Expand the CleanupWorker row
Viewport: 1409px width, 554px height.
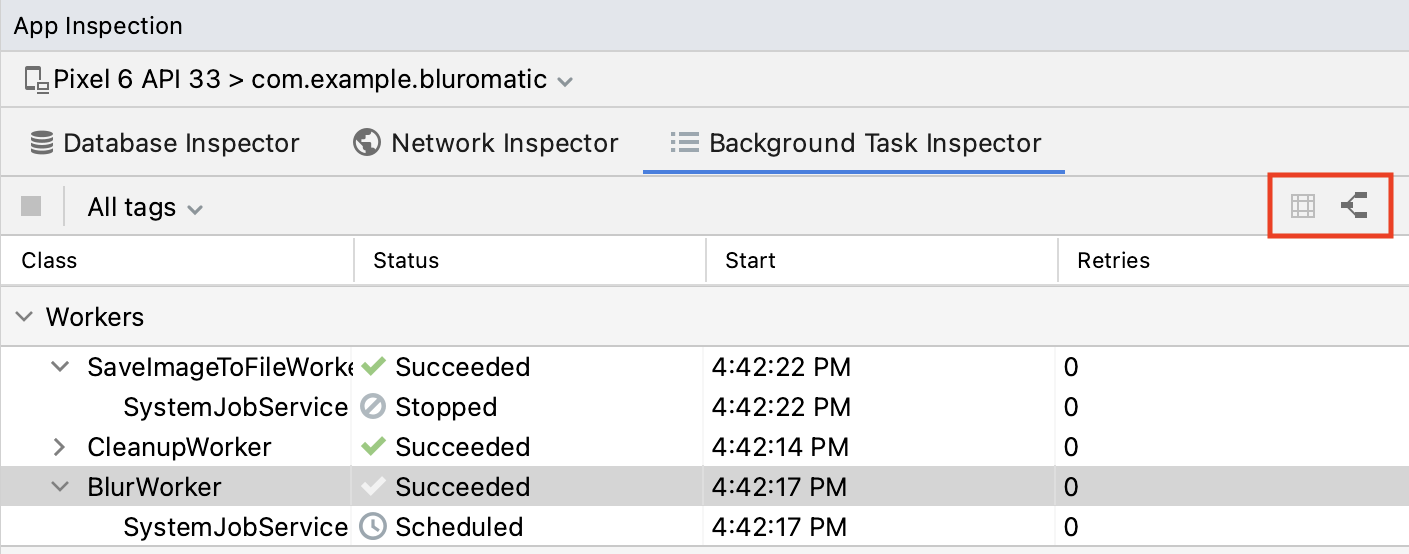pyautogui.click(x=59, y=447)
